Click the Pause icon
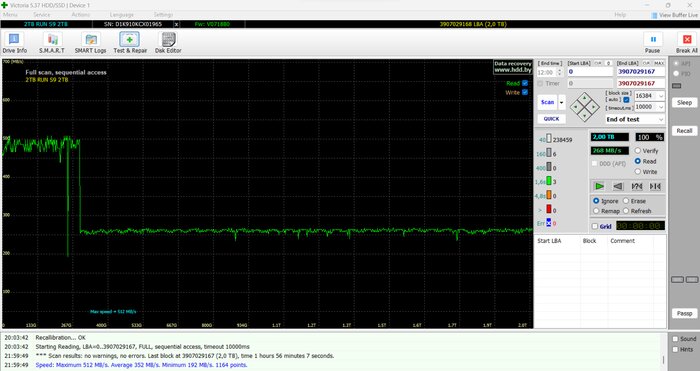This screenshot has height=371, width=700. coord(652,43)
